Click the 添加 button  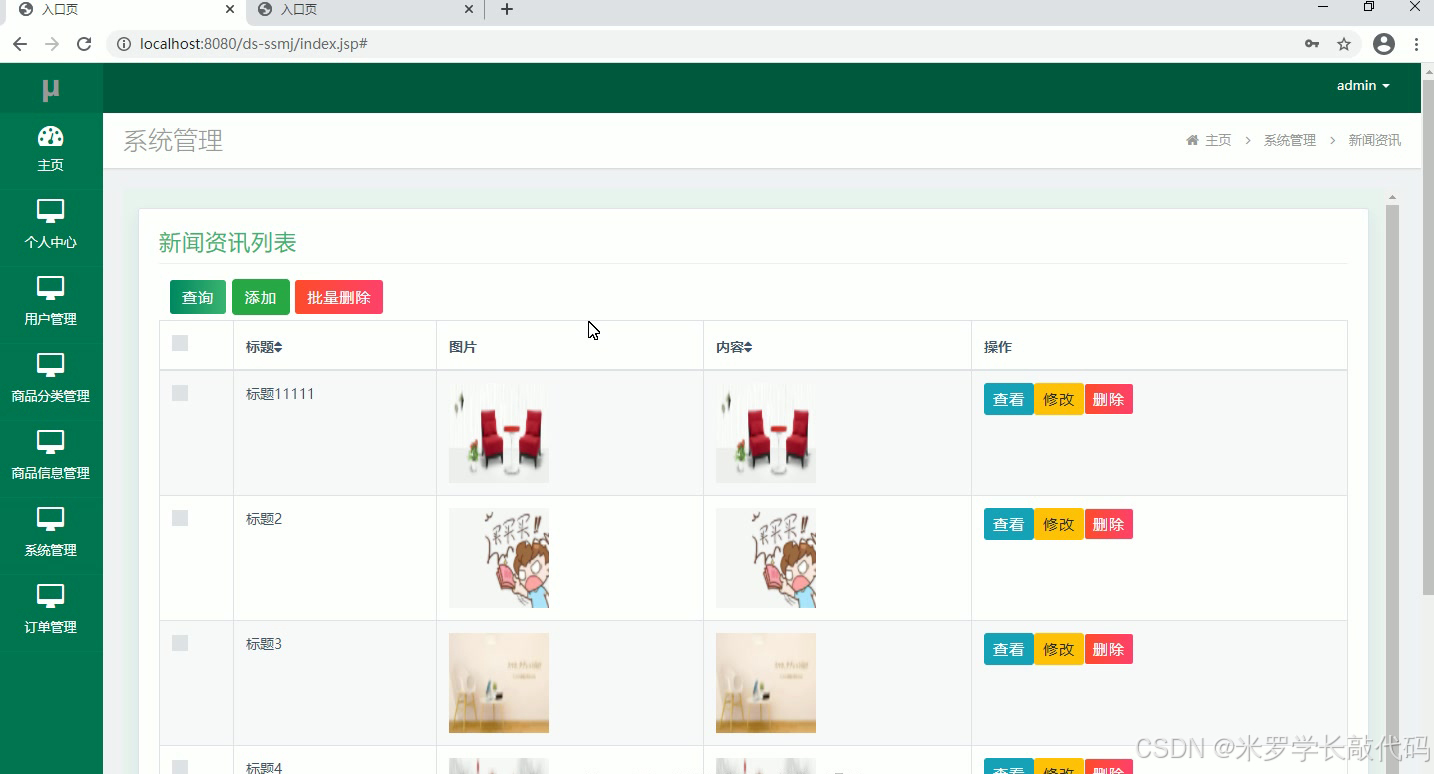(x=261, y=297)
